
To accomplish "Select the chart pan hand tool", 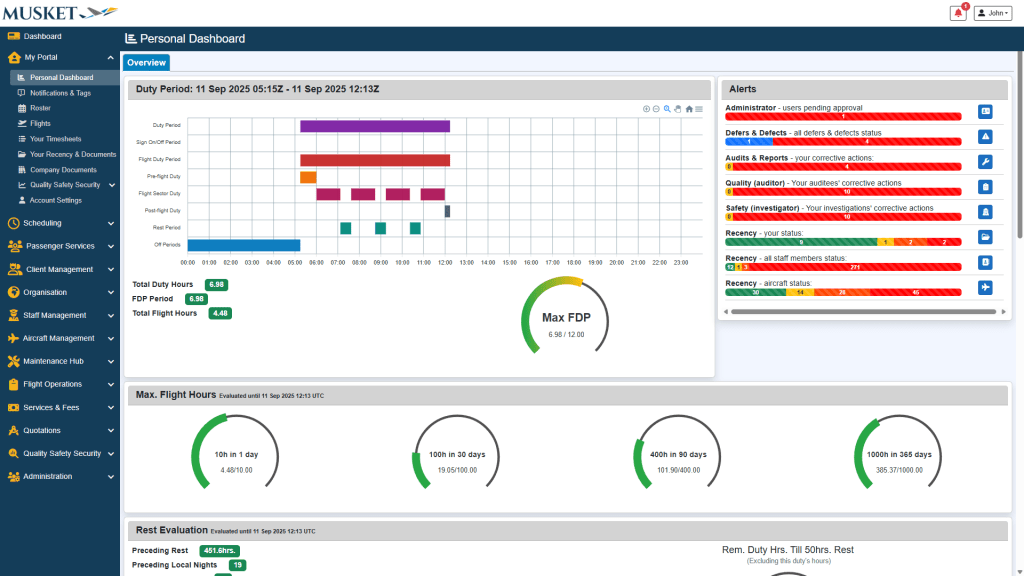I will click(677, 108).
